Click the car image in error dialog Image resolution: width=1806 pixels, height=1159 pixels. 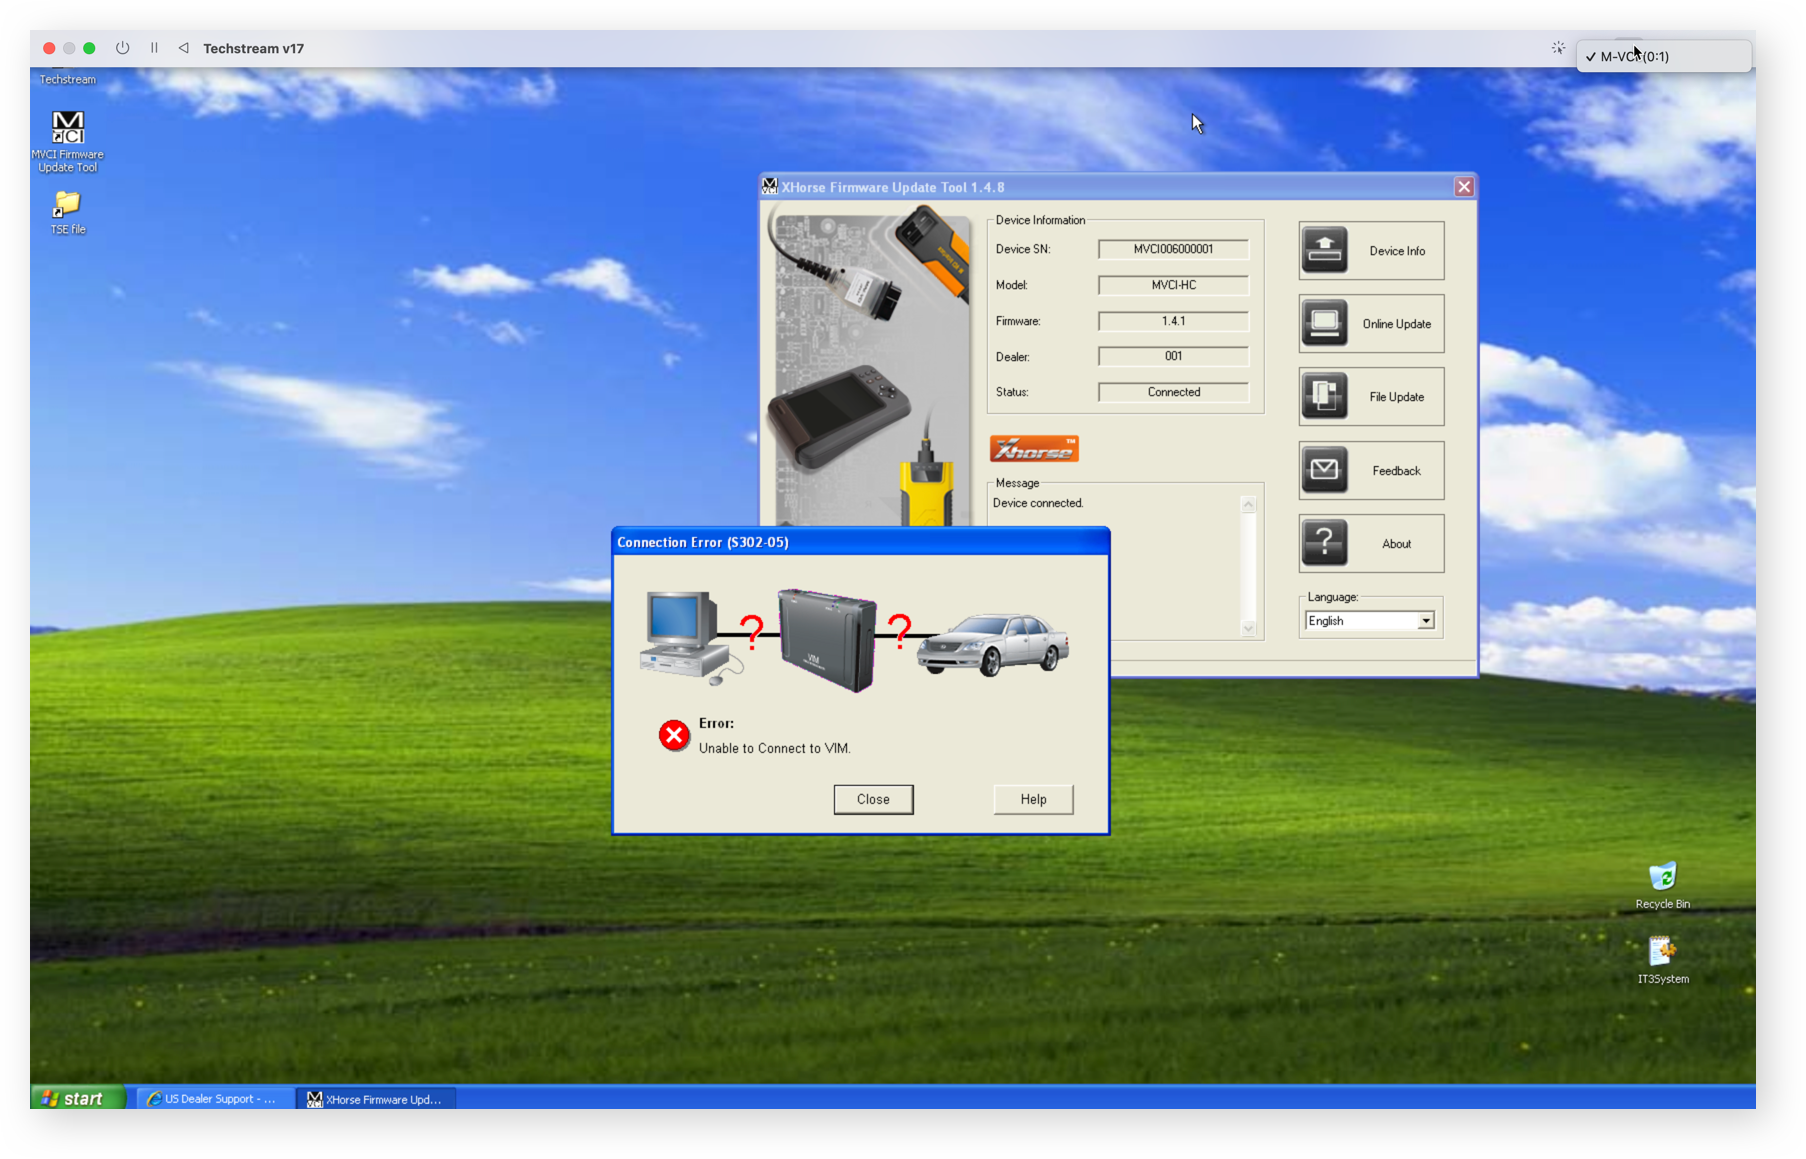coord(993,644)
